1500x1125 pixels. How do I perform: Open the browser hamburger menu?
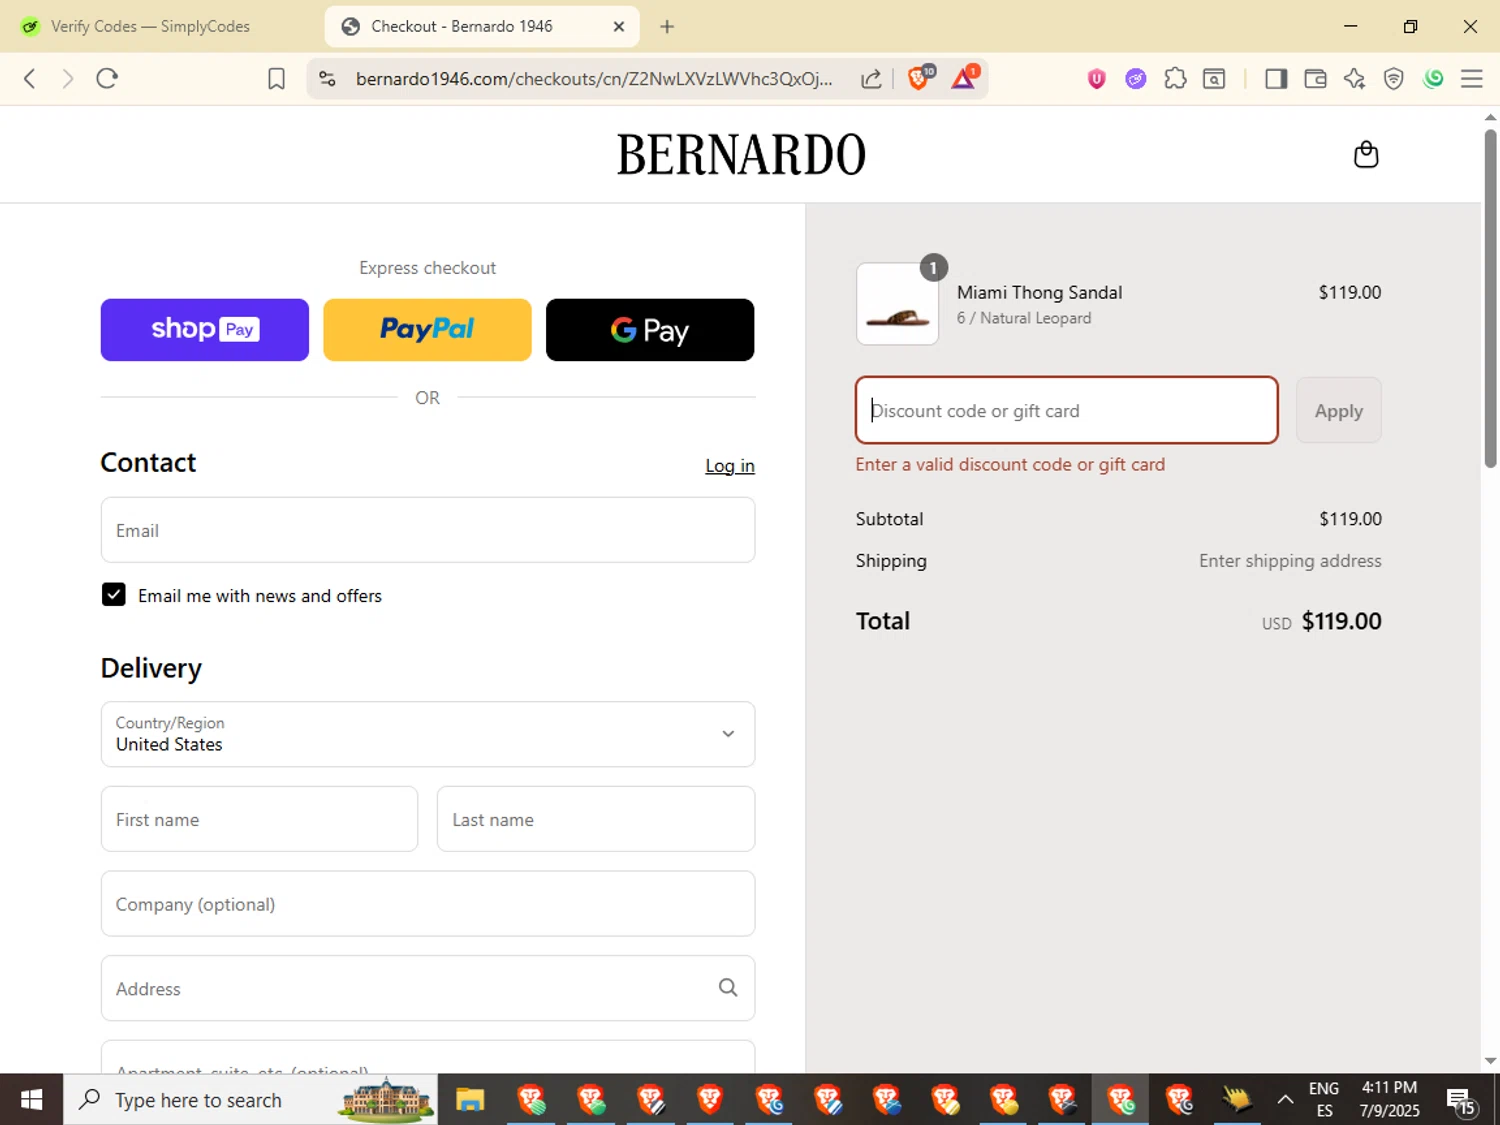coord(1472,79)
